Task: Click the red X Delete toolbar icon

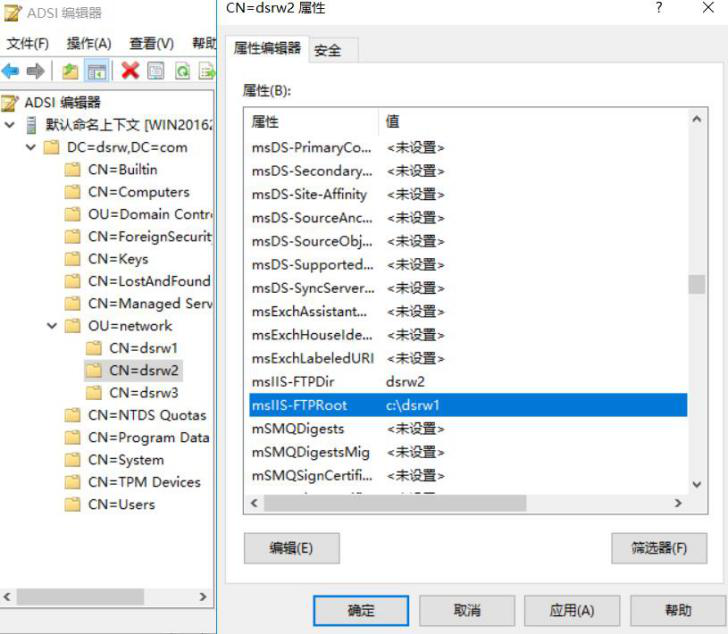Action: point(130,71)
